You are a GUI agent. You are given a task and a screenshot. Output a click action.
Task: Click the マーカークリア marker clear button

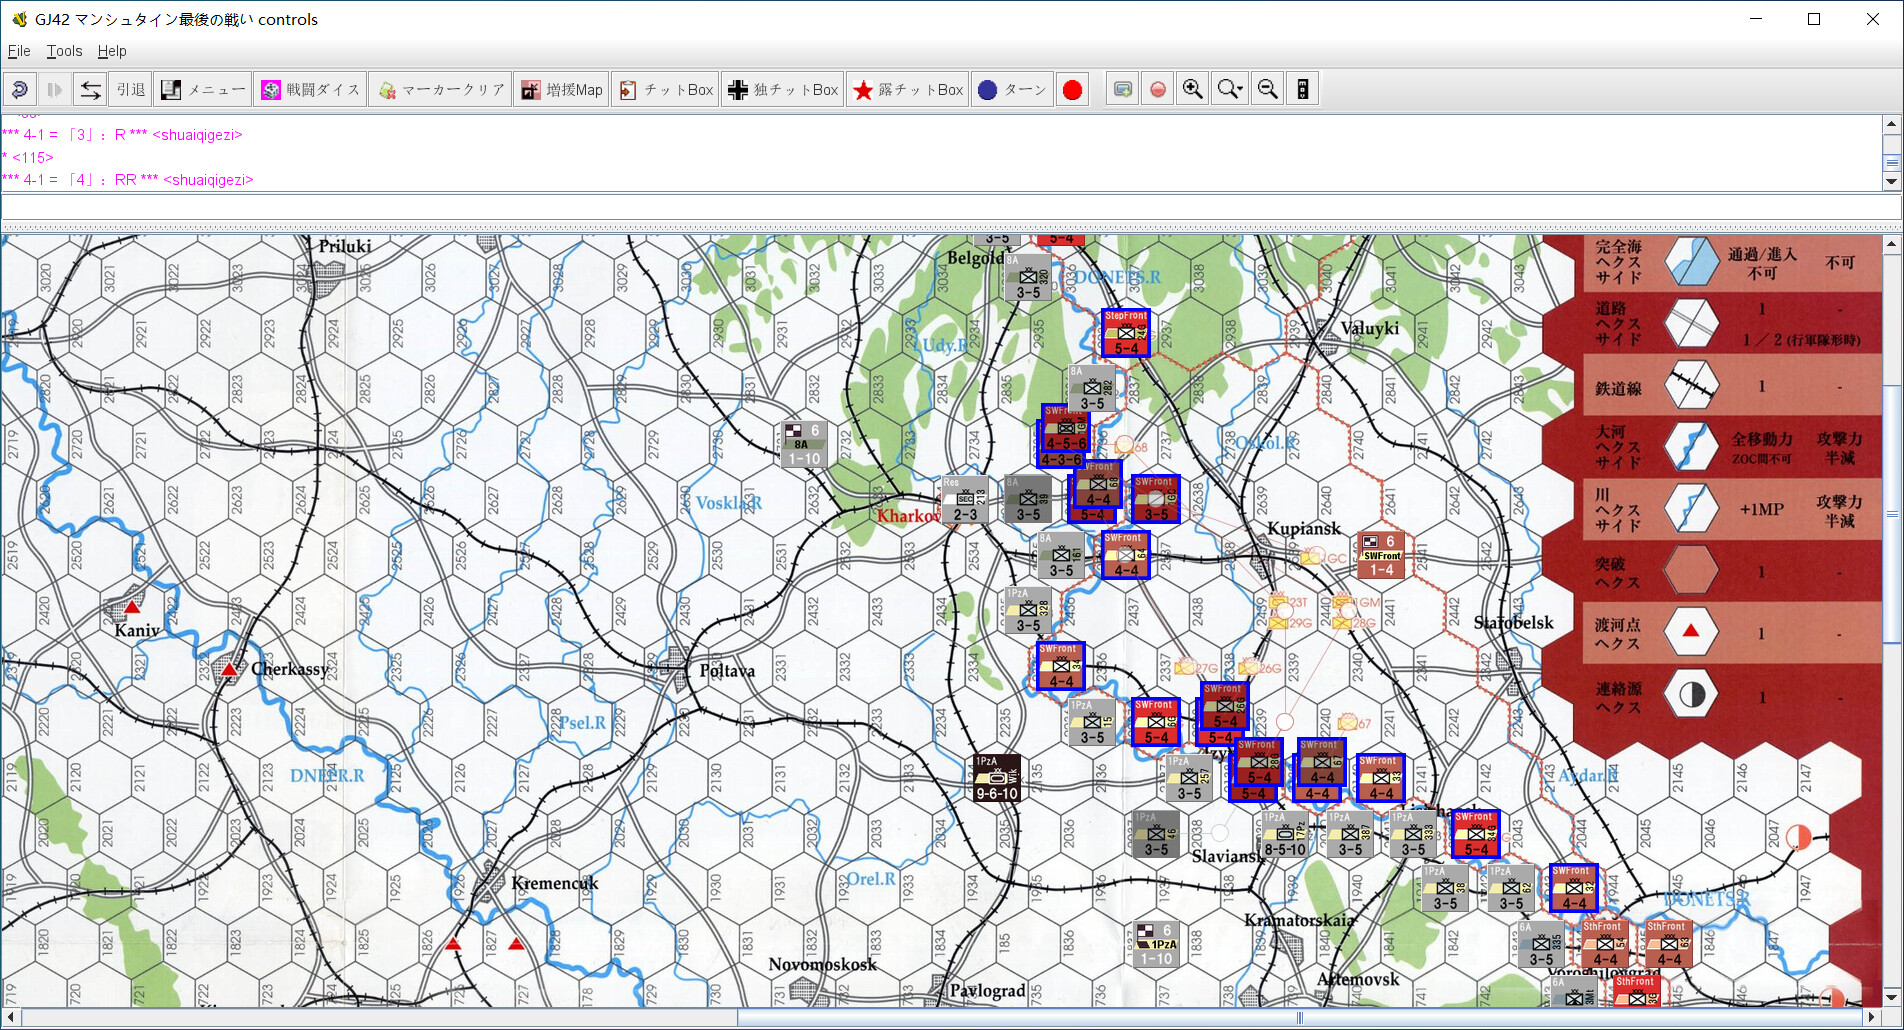pyautogui.click(x=441, y=90)
